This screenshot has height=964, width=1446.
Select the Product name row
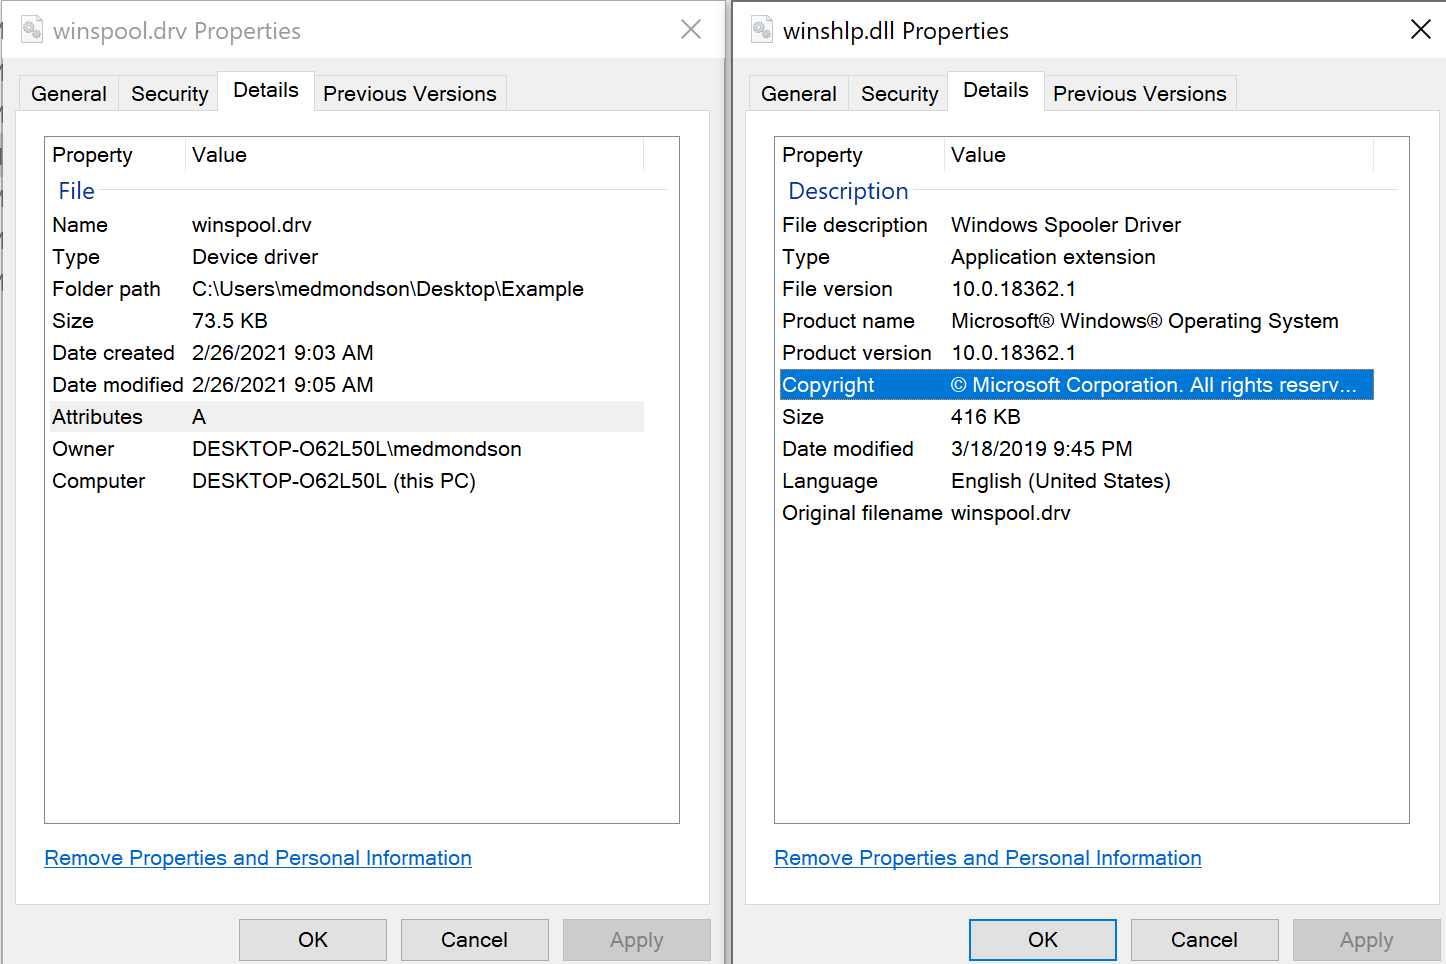coord(1076,321)
